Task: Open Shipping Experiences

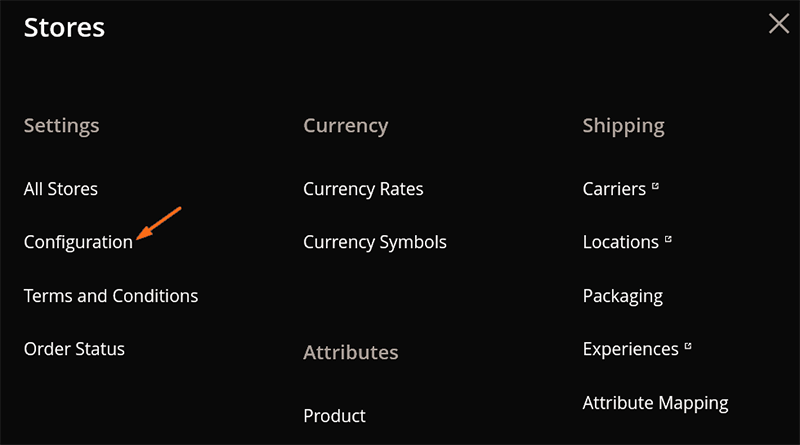Action: 631,350
